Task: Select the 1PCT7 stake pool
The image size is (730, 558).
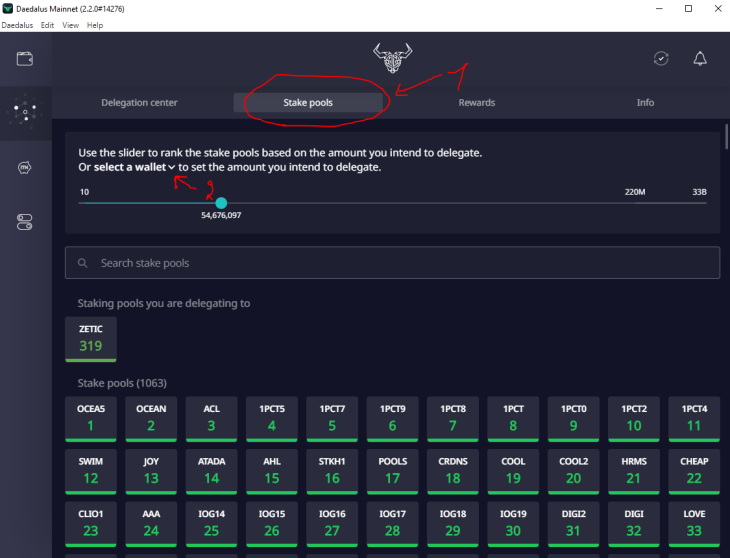Action: (332, 419)
